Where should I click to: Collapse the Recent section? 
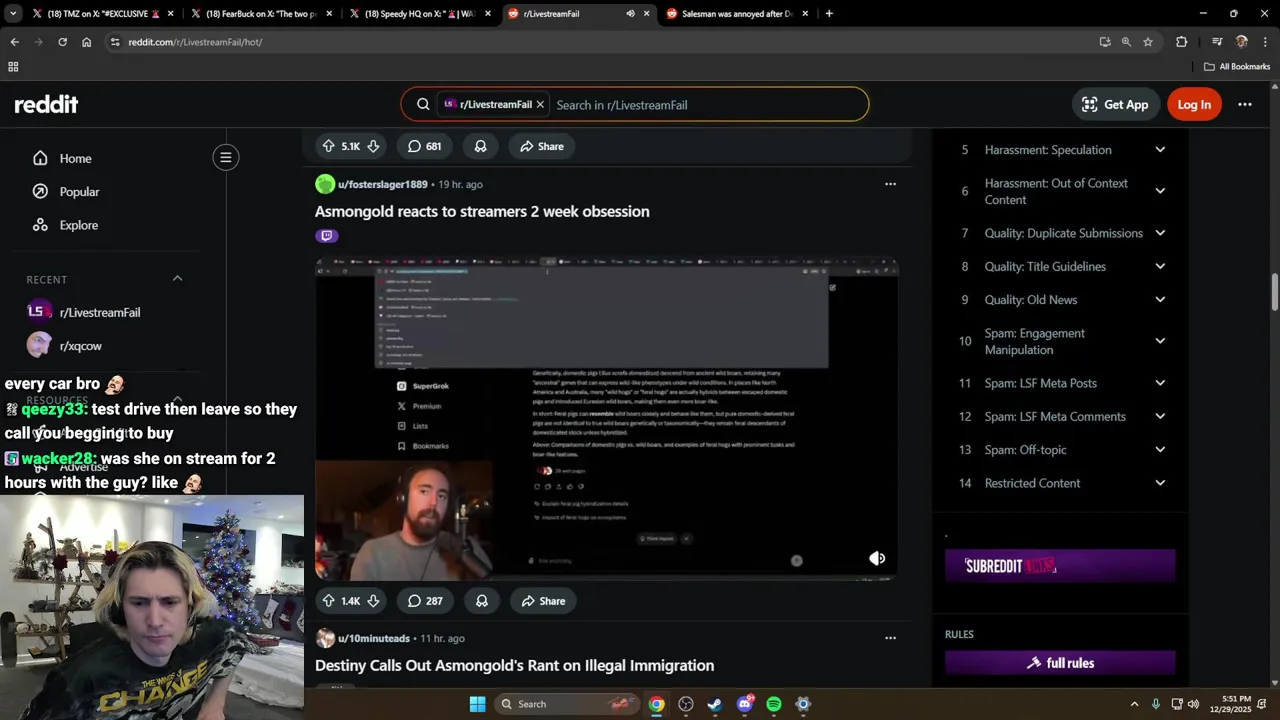click(177, 279)
